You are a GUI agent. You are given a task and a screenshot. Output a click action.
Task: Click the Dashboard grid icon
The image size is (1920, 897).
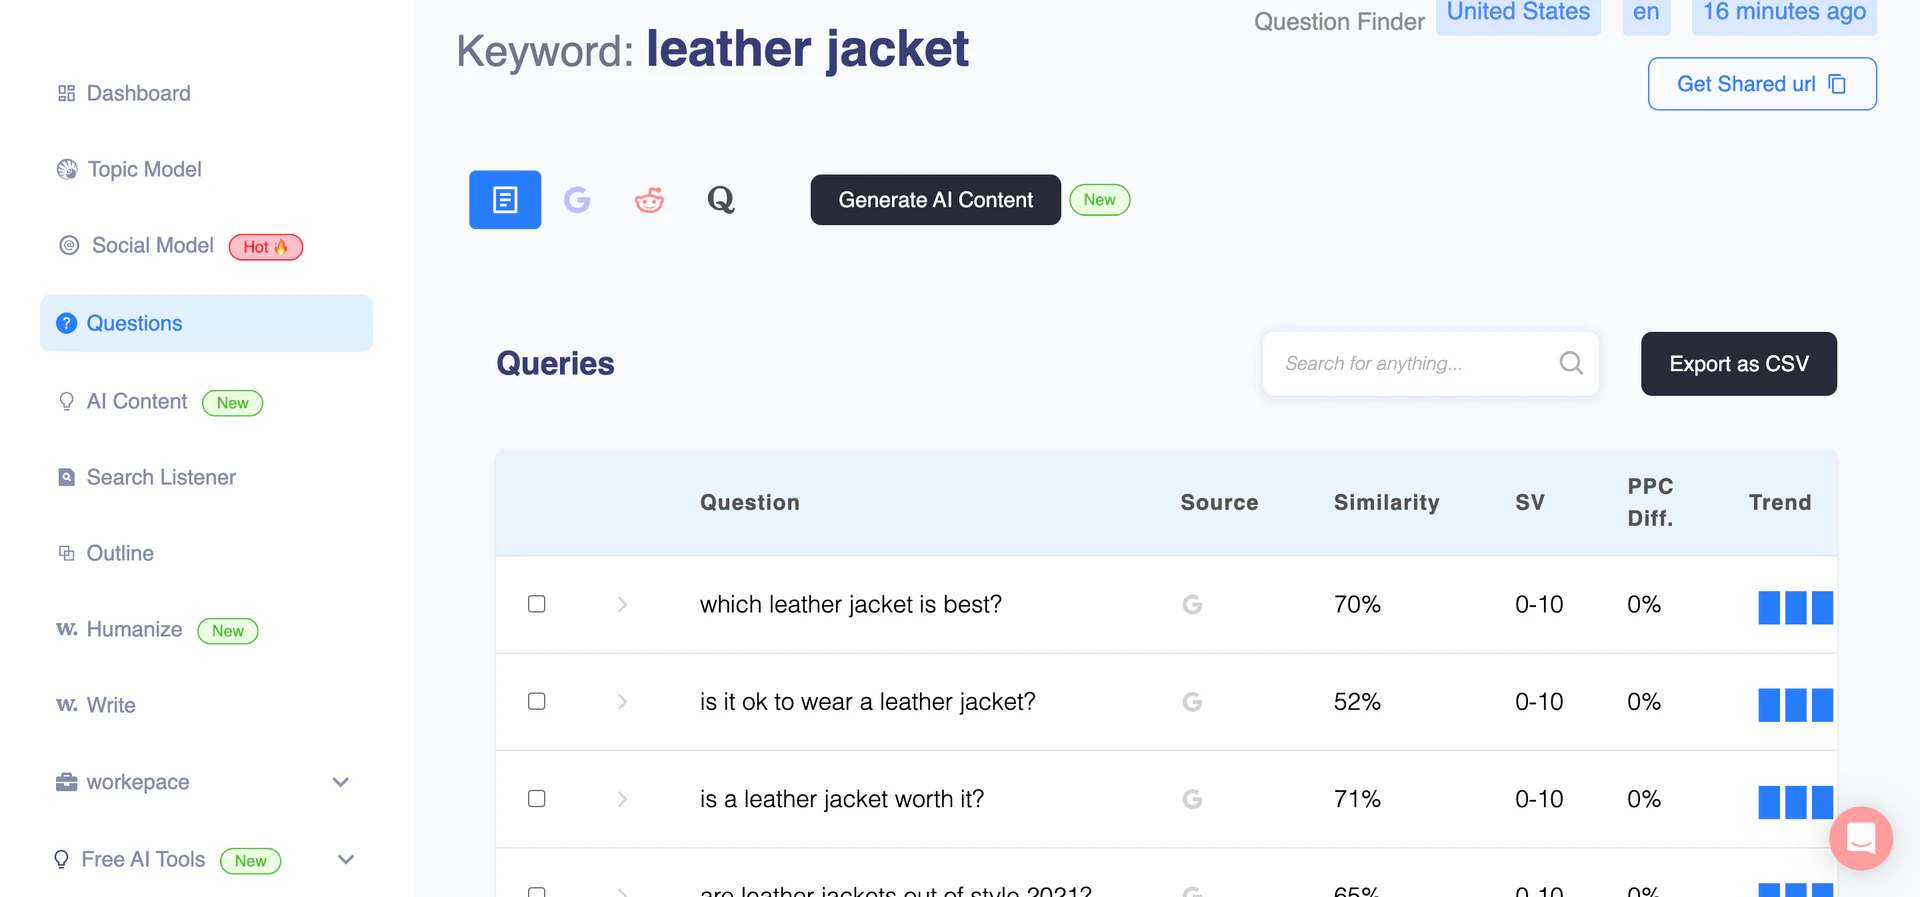point(67,93)
